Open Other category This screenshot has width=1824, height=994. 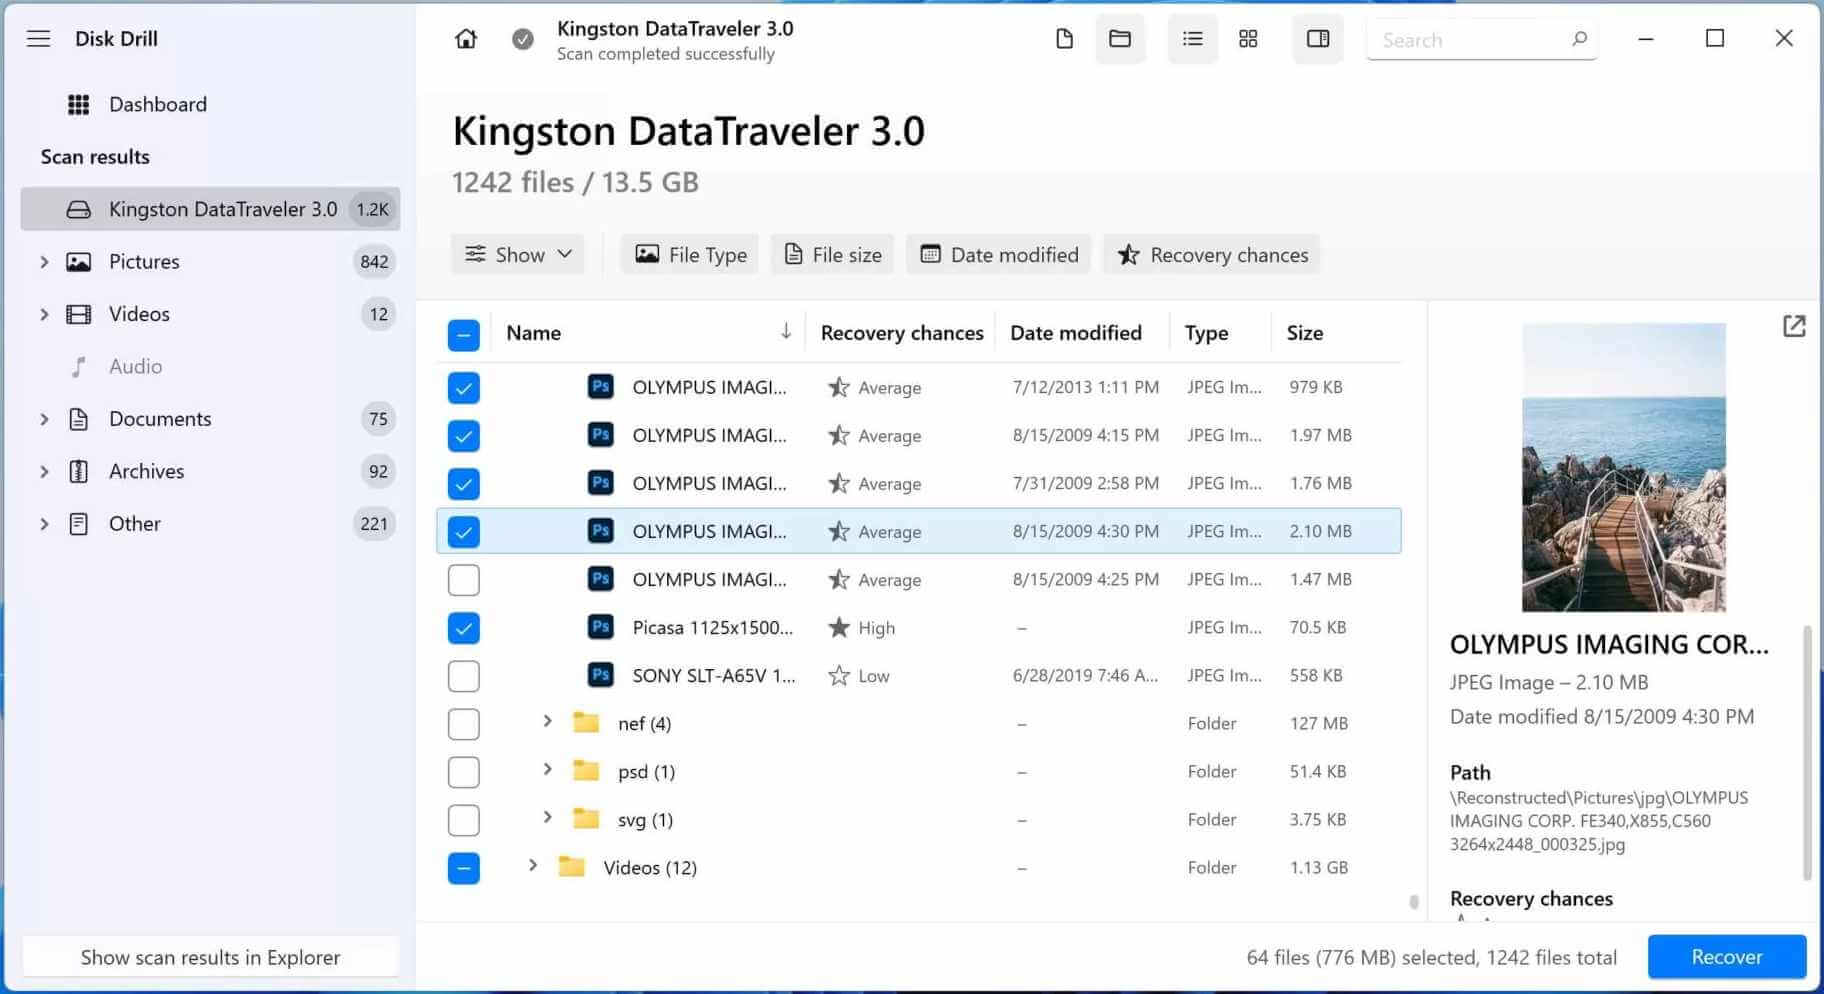[x=134, y=524]
